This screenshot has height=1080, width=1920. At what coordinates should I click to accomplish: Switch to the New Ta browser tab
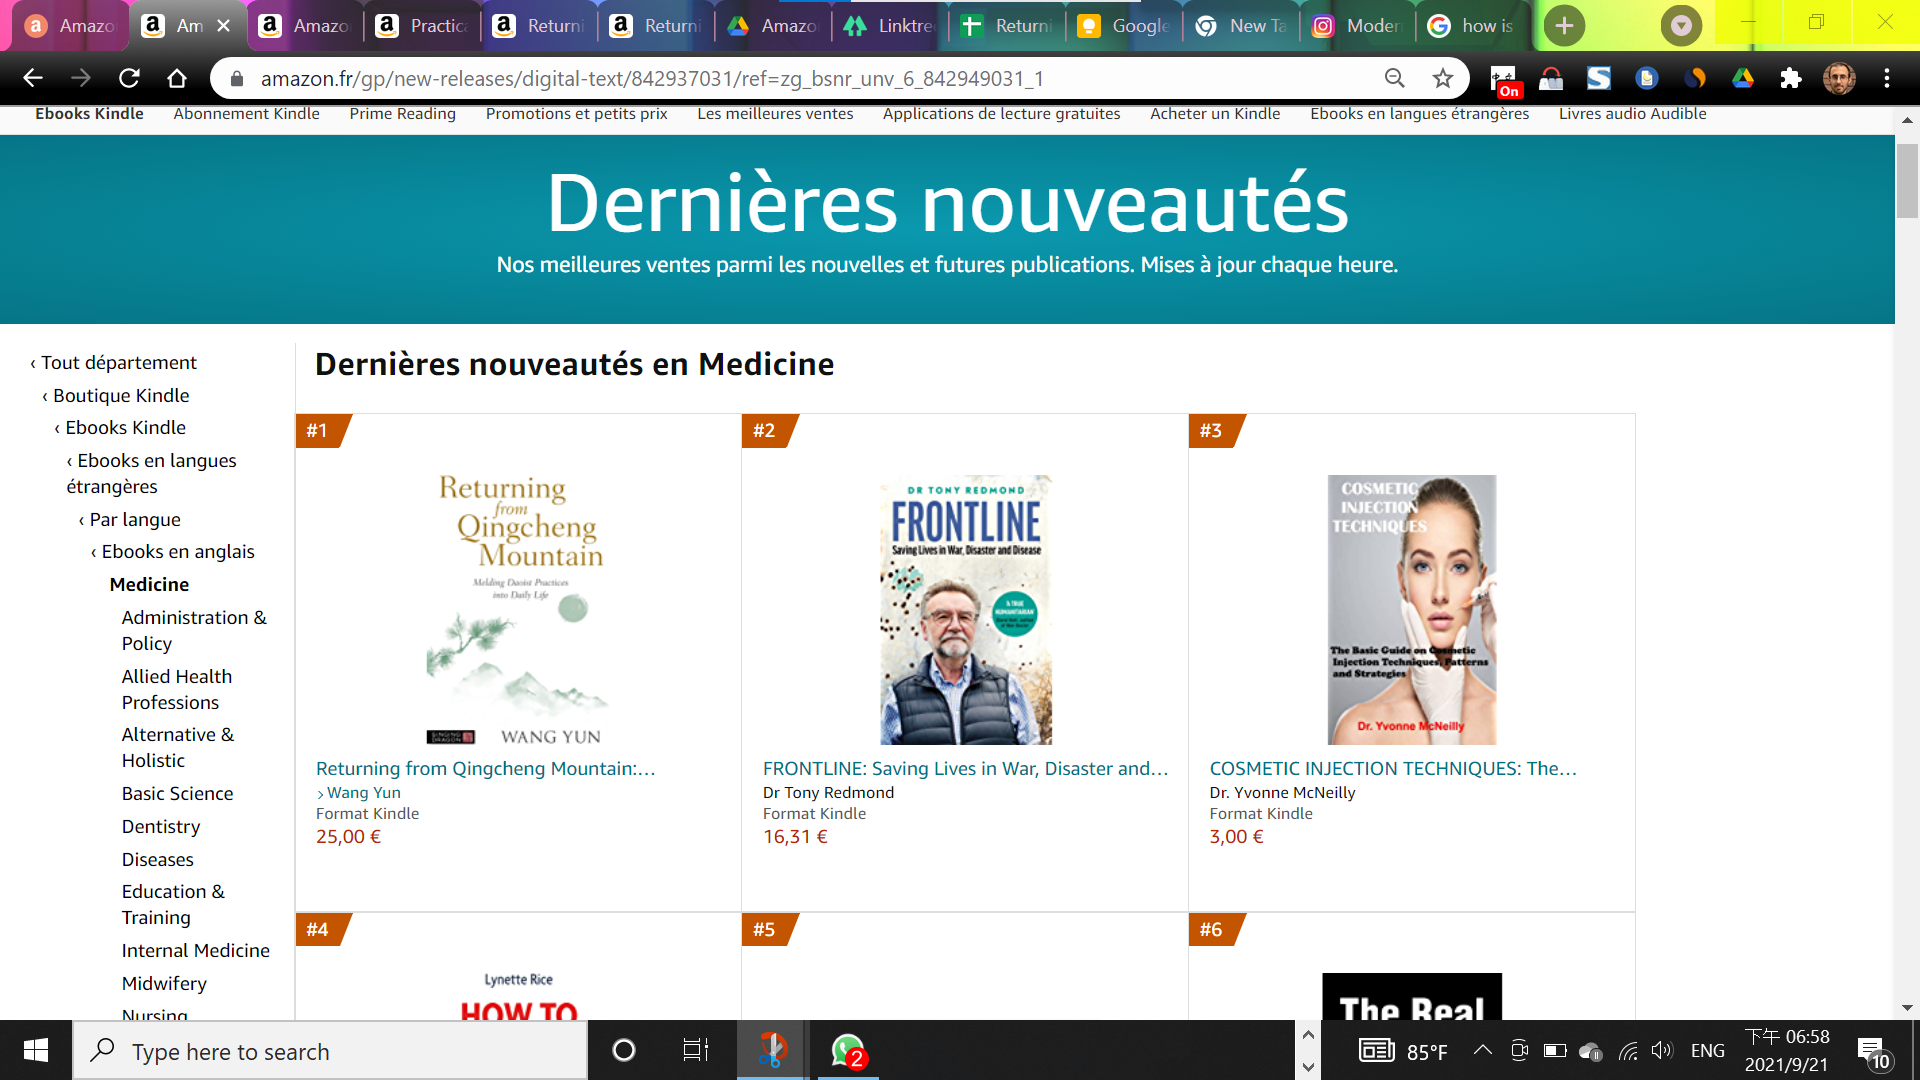pyautogui.click(x=1241, y=26)
